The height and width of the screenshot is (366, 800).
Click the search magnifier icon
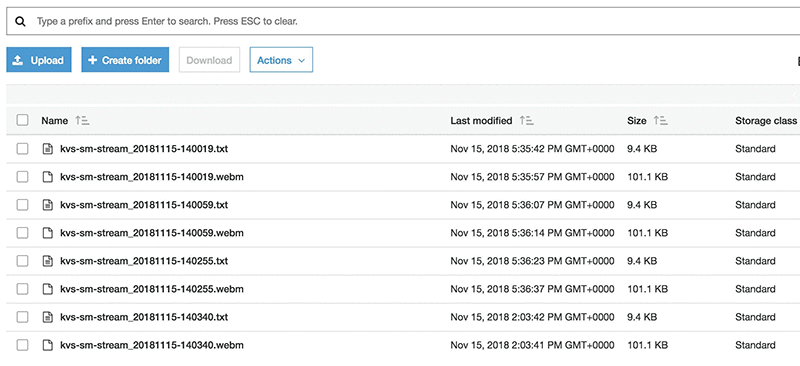[20, 21]
